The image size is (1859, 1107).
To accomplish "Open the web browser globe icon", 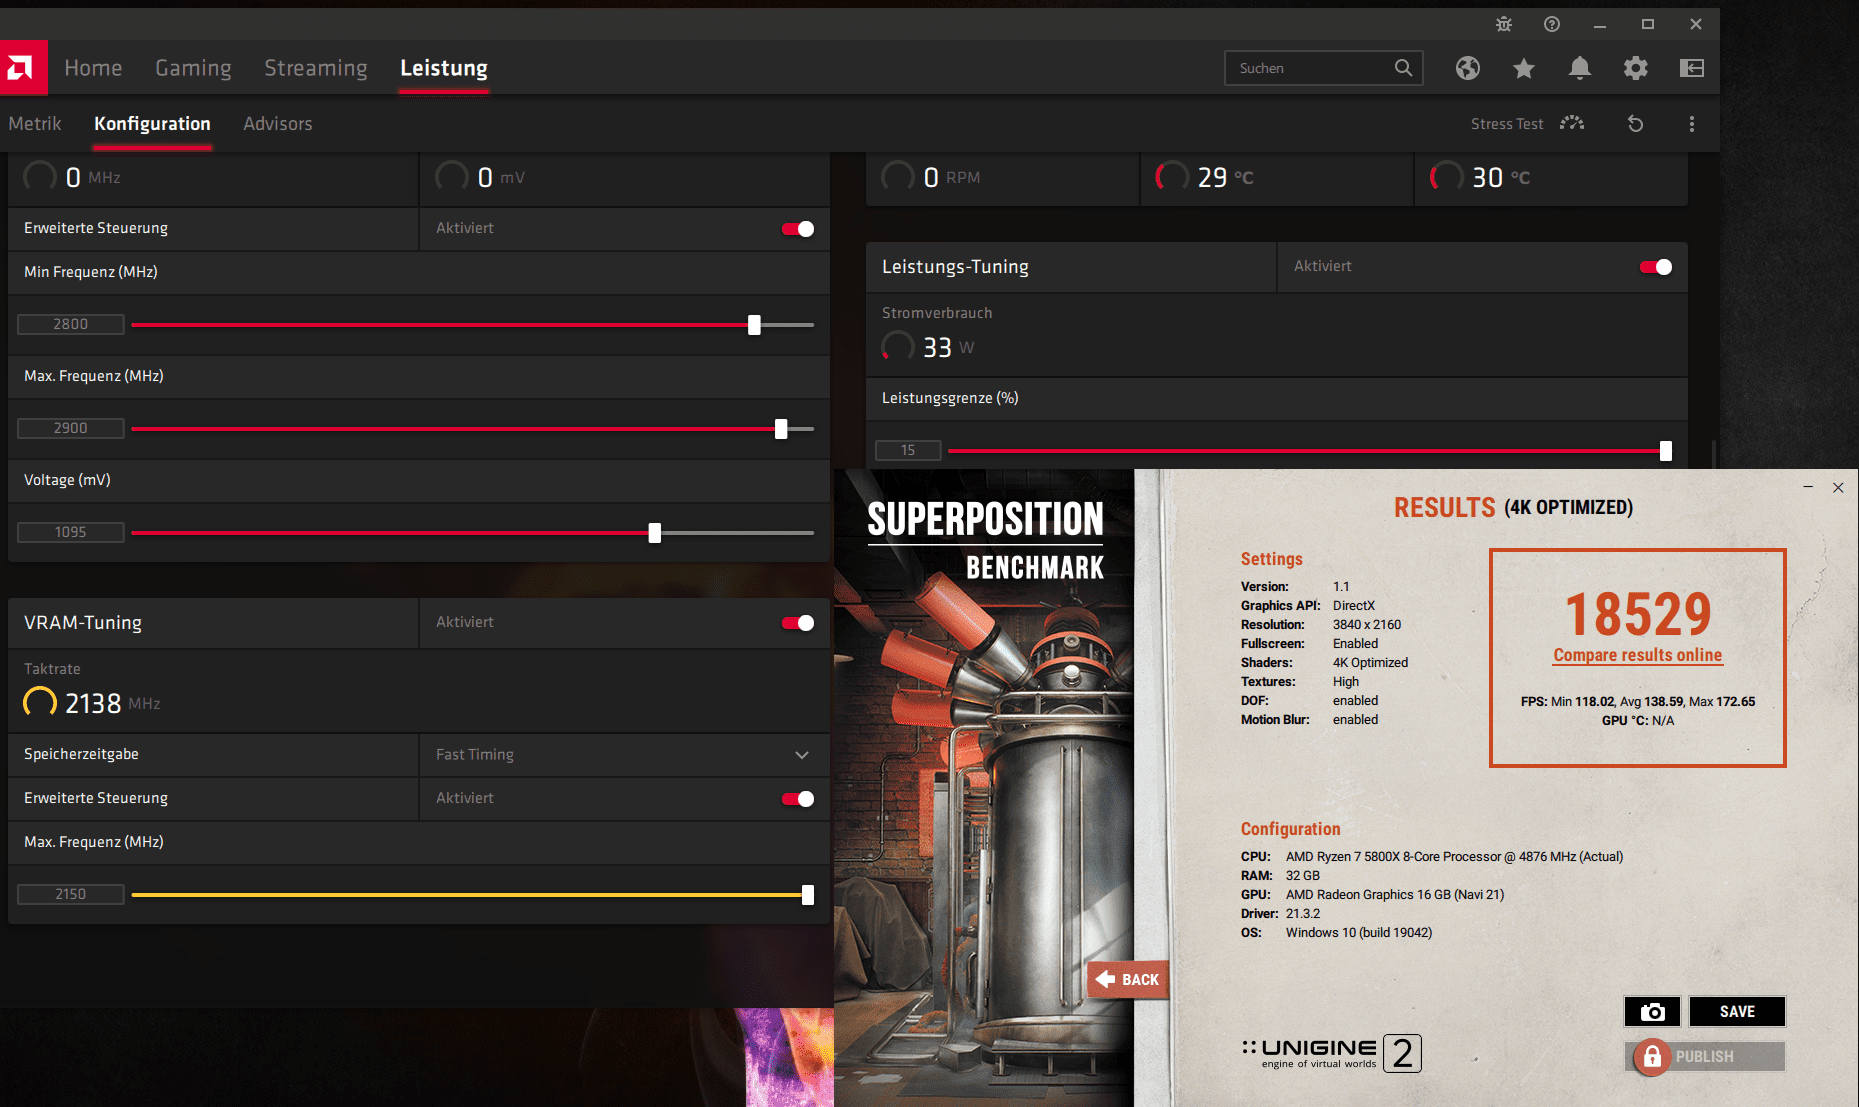I will pyautogui.click(x=1468, y=68).
